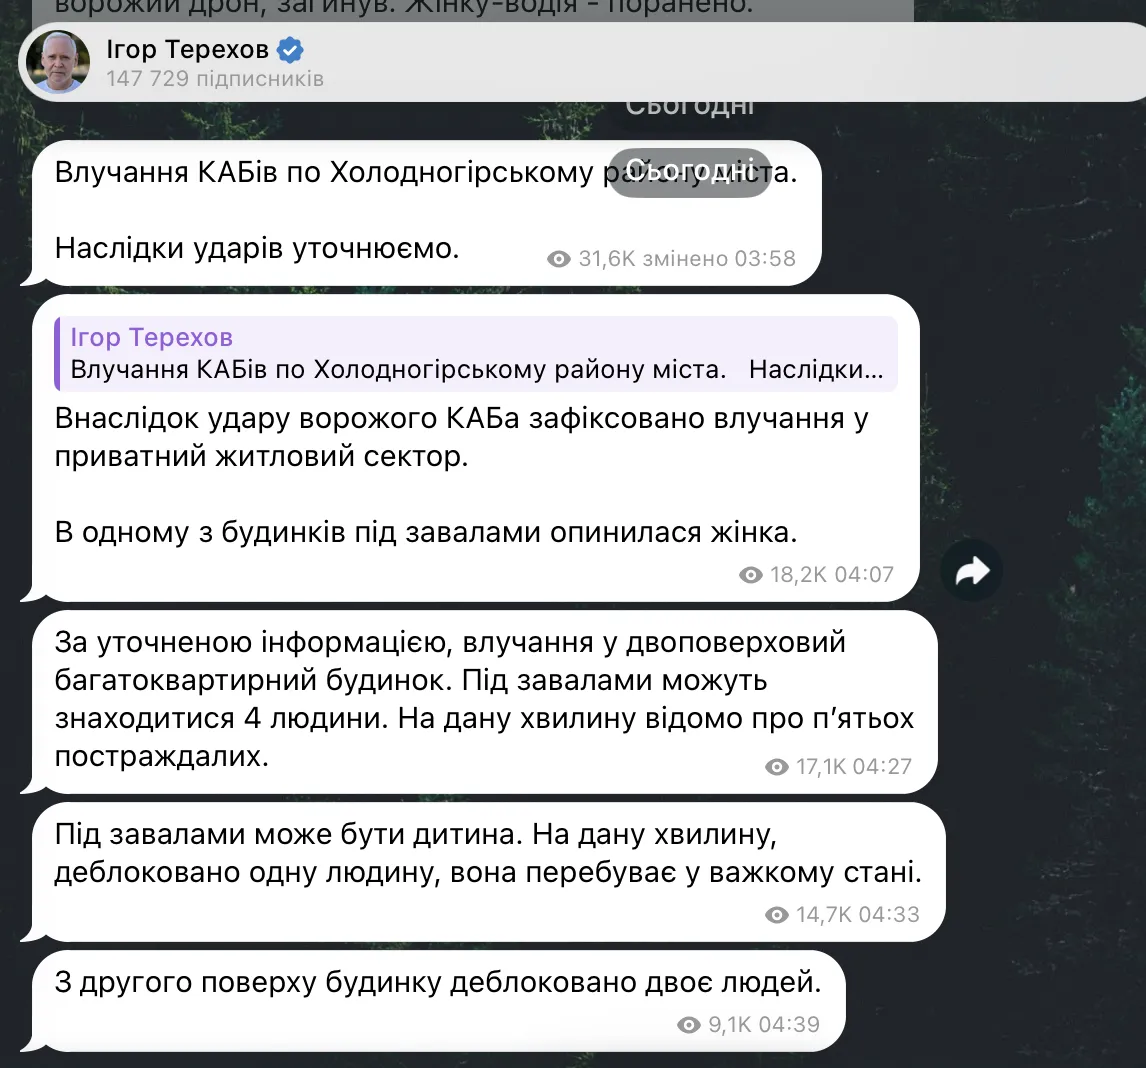Click the channel name Ігор Терехов in header
Viewport: 1146px width, 1068px height.
188,49
